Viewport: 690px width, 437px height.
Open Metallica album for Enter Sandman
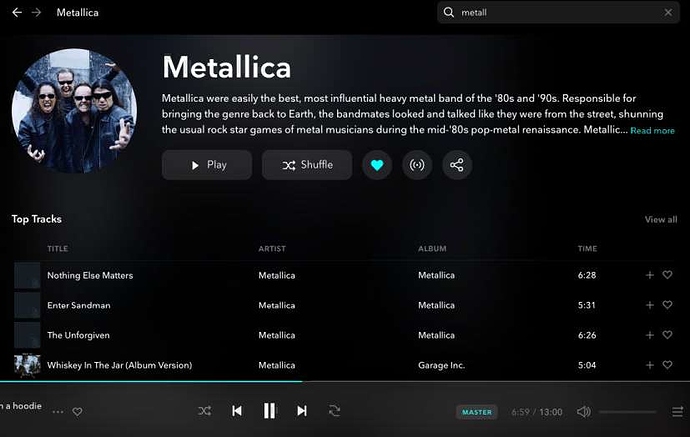click(436, 305)
